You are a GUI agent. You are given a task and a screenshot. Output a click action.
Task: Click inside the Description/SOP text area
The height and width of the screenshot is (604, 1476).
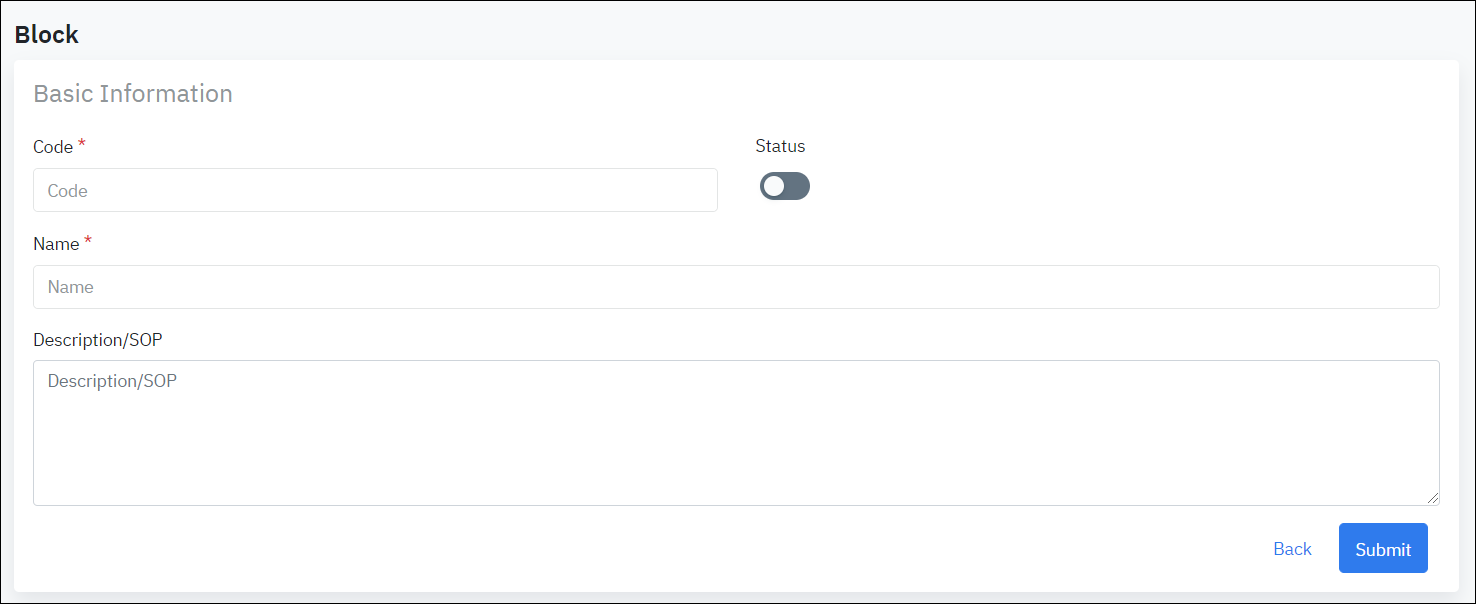[736, 440]
